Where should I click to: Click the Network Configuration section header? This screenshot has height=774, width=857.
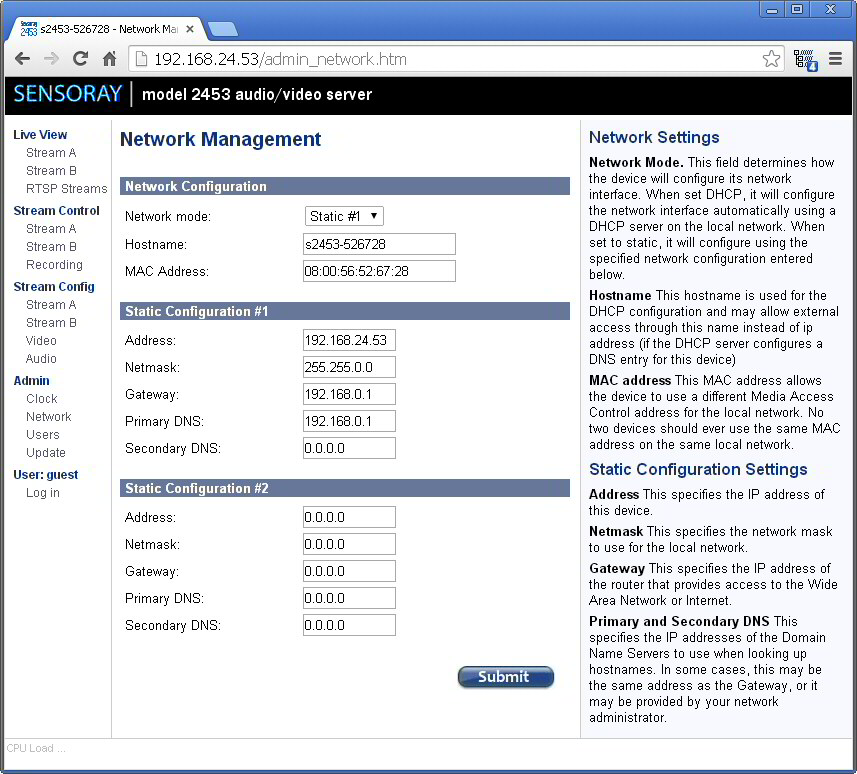click(345, 186)
